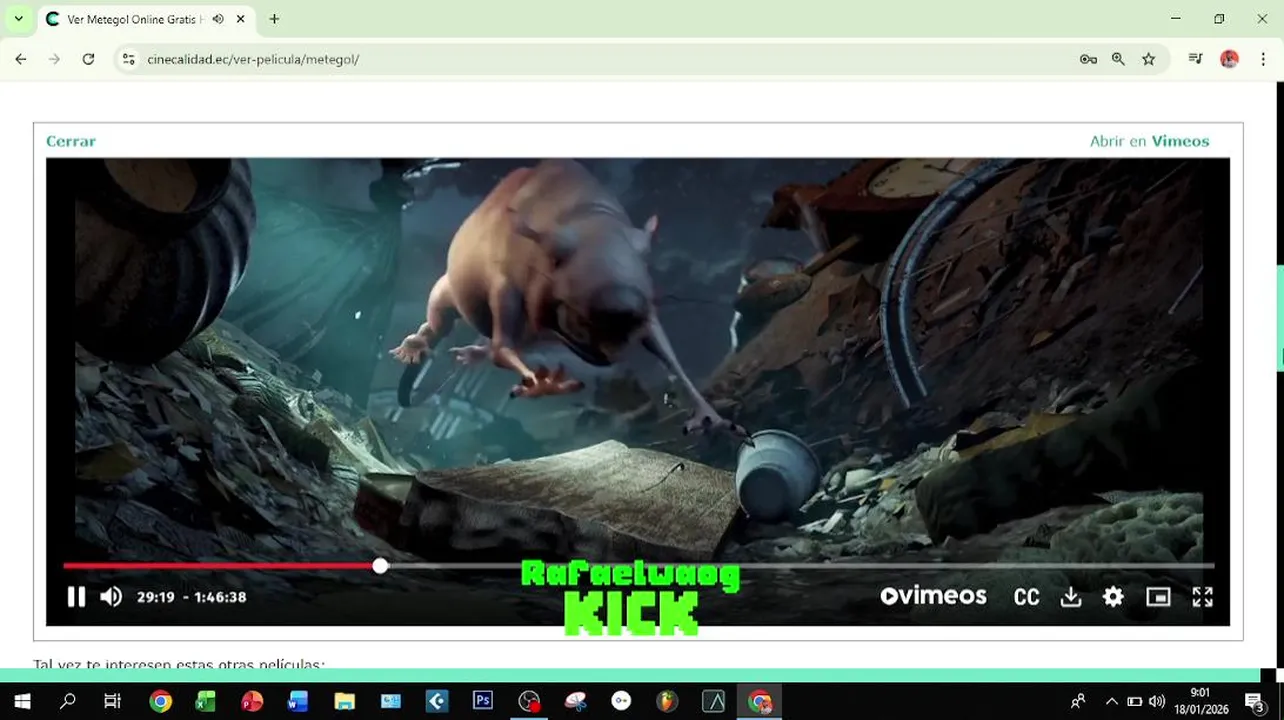The width and height of the screenshot is (1284, 720).
Task: Click the download icon in the video player
Action: (1071, 597)
